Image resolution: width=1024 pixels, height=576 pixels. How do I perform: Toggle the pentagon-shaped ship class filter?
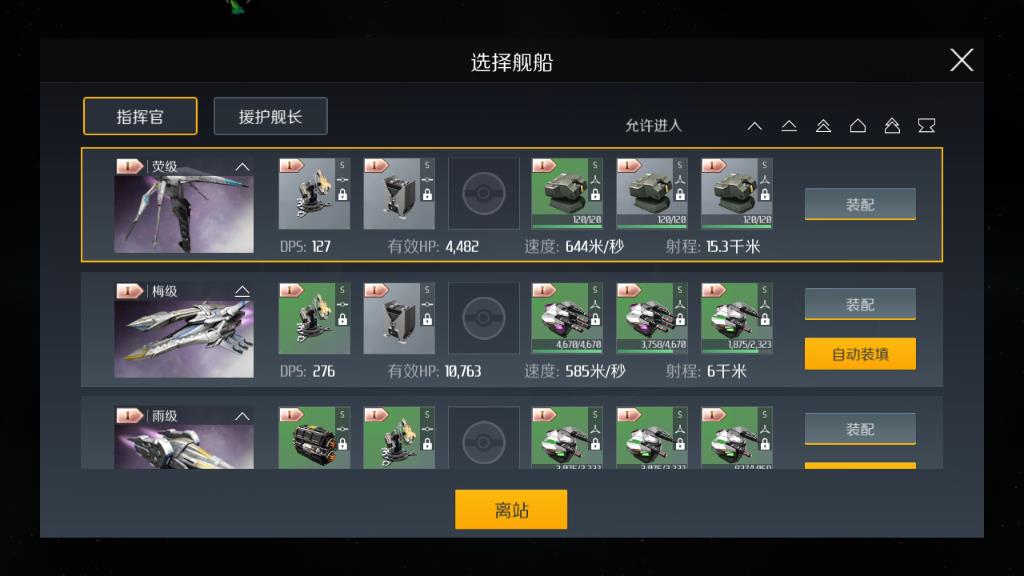point(858,125)
